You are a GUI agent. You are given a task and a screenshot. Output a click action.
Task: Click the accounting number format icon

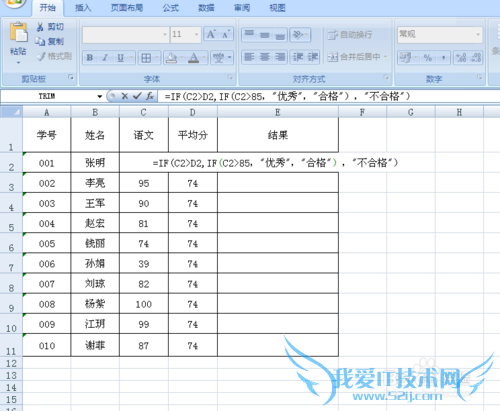(405, 58)
